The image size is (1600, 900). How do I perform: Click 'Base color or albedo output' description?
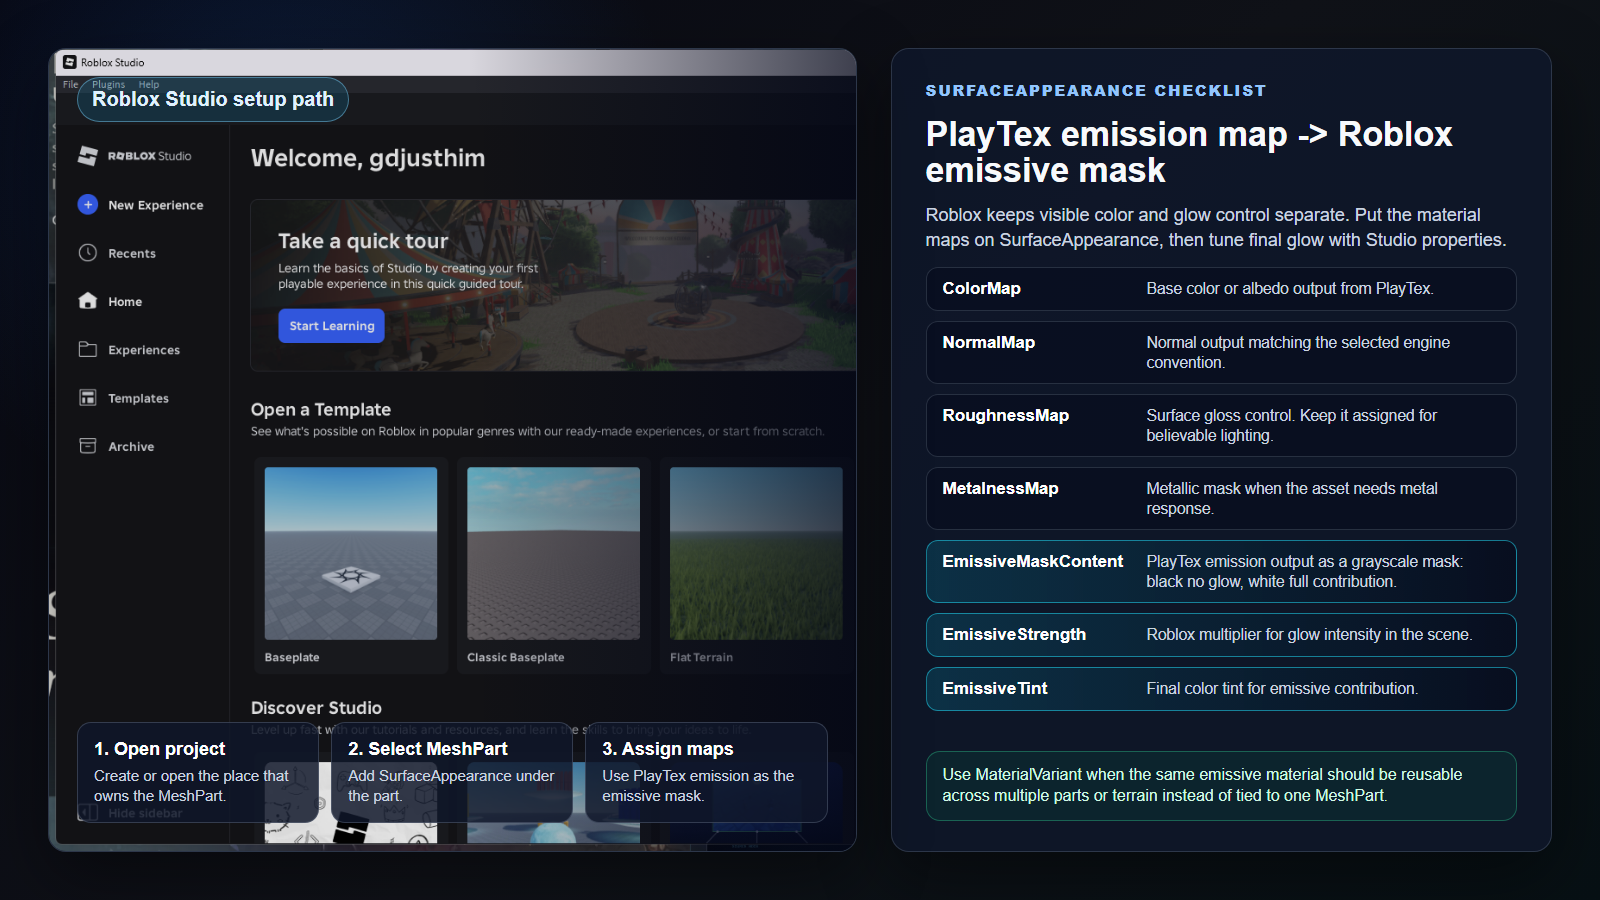coord(1290,288)
